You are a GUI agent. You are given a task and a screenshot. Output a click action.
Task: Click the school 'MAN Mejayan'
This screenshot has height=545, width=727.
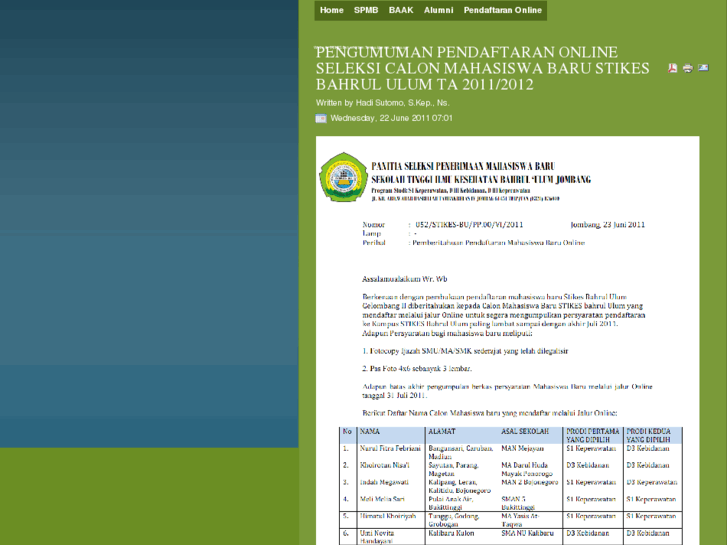click(x=523, y=449)
